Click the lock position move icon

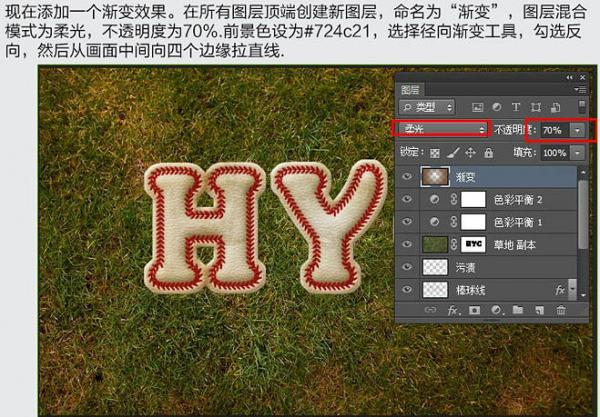pyautogui.click(x=469, y=153)
